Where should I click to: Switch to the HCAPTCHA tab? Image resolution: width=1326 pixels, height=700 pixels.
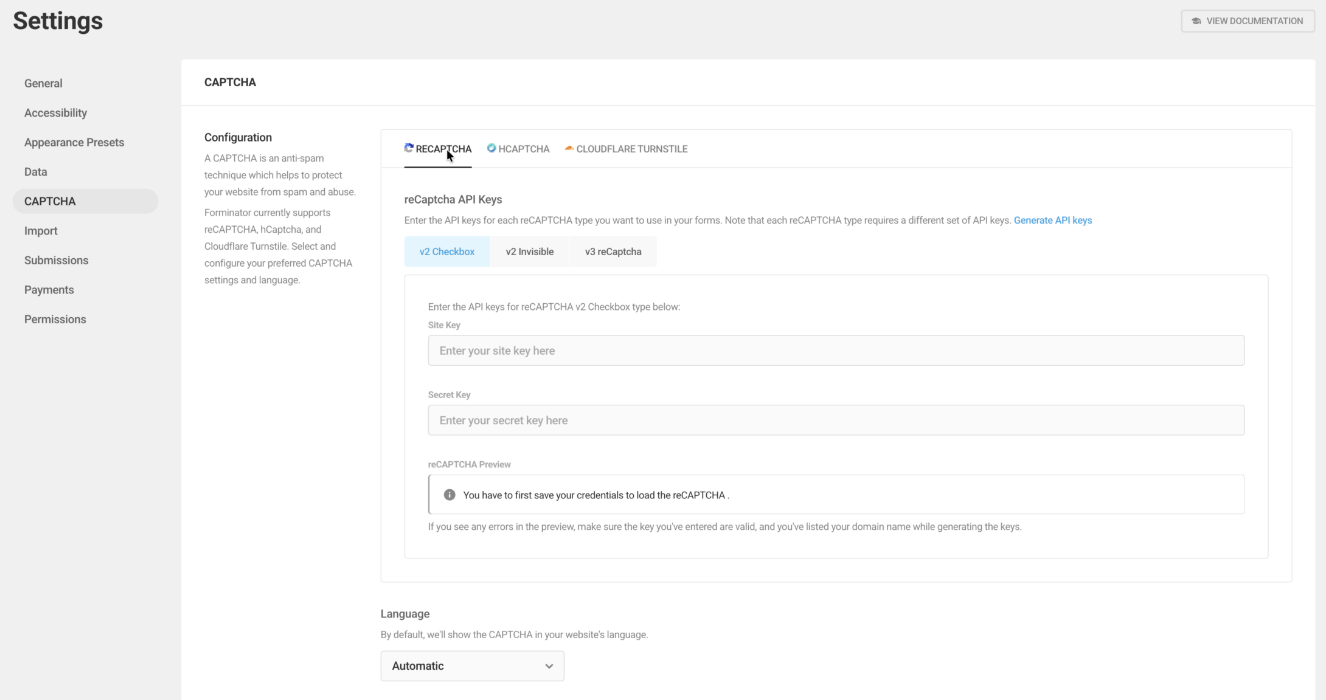click(x=523, y=149)
